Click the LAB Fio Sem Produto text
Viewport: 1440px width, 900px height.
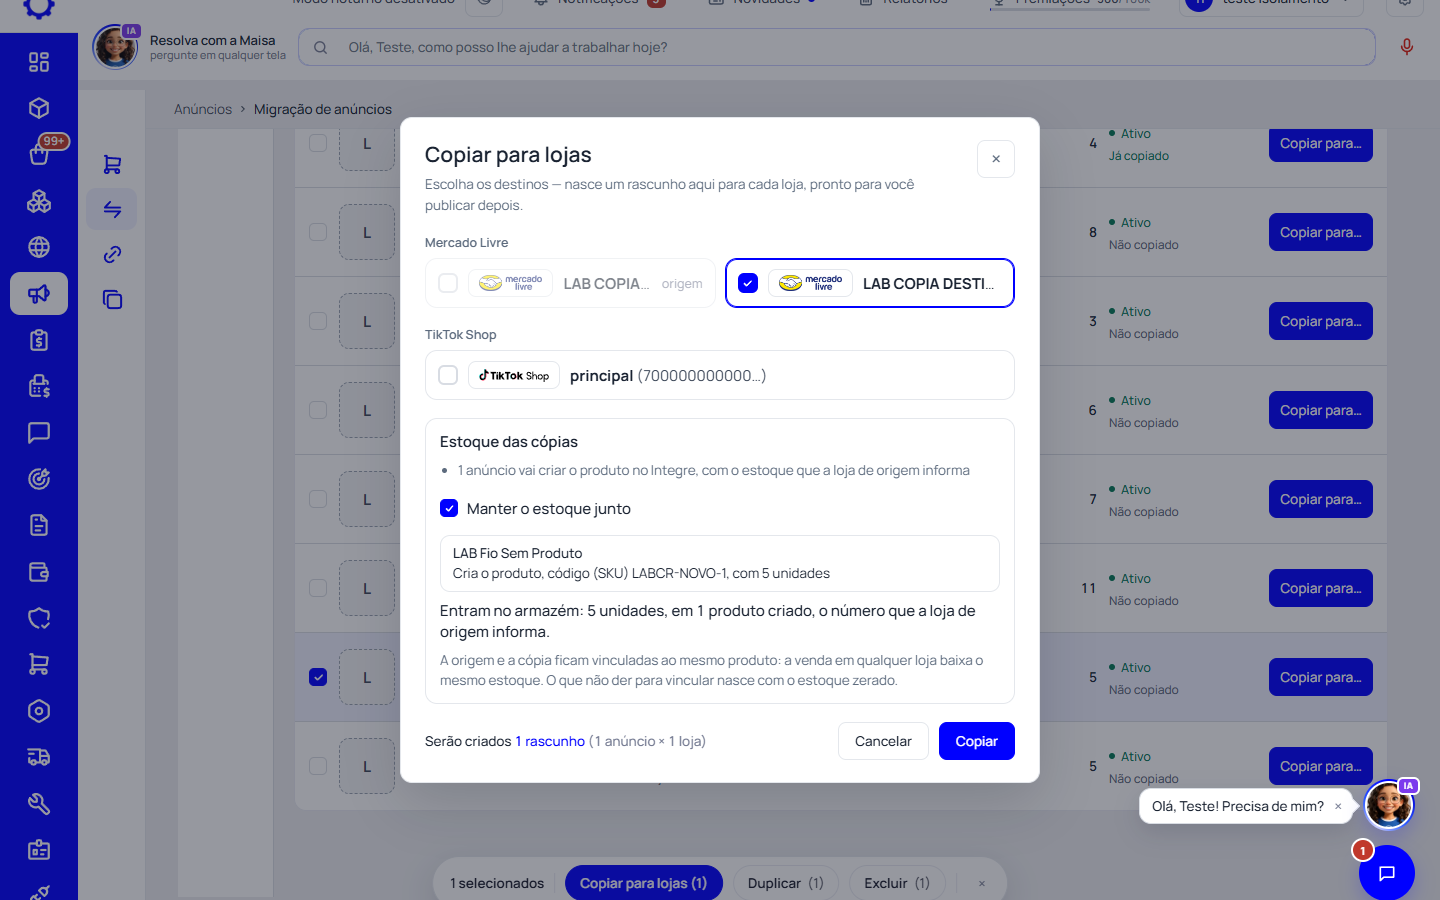517,553
